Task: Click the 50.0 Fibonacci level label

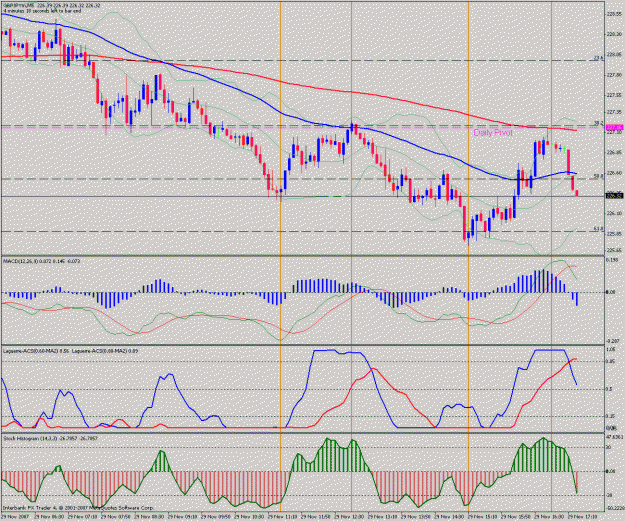Action: [599, 176]
